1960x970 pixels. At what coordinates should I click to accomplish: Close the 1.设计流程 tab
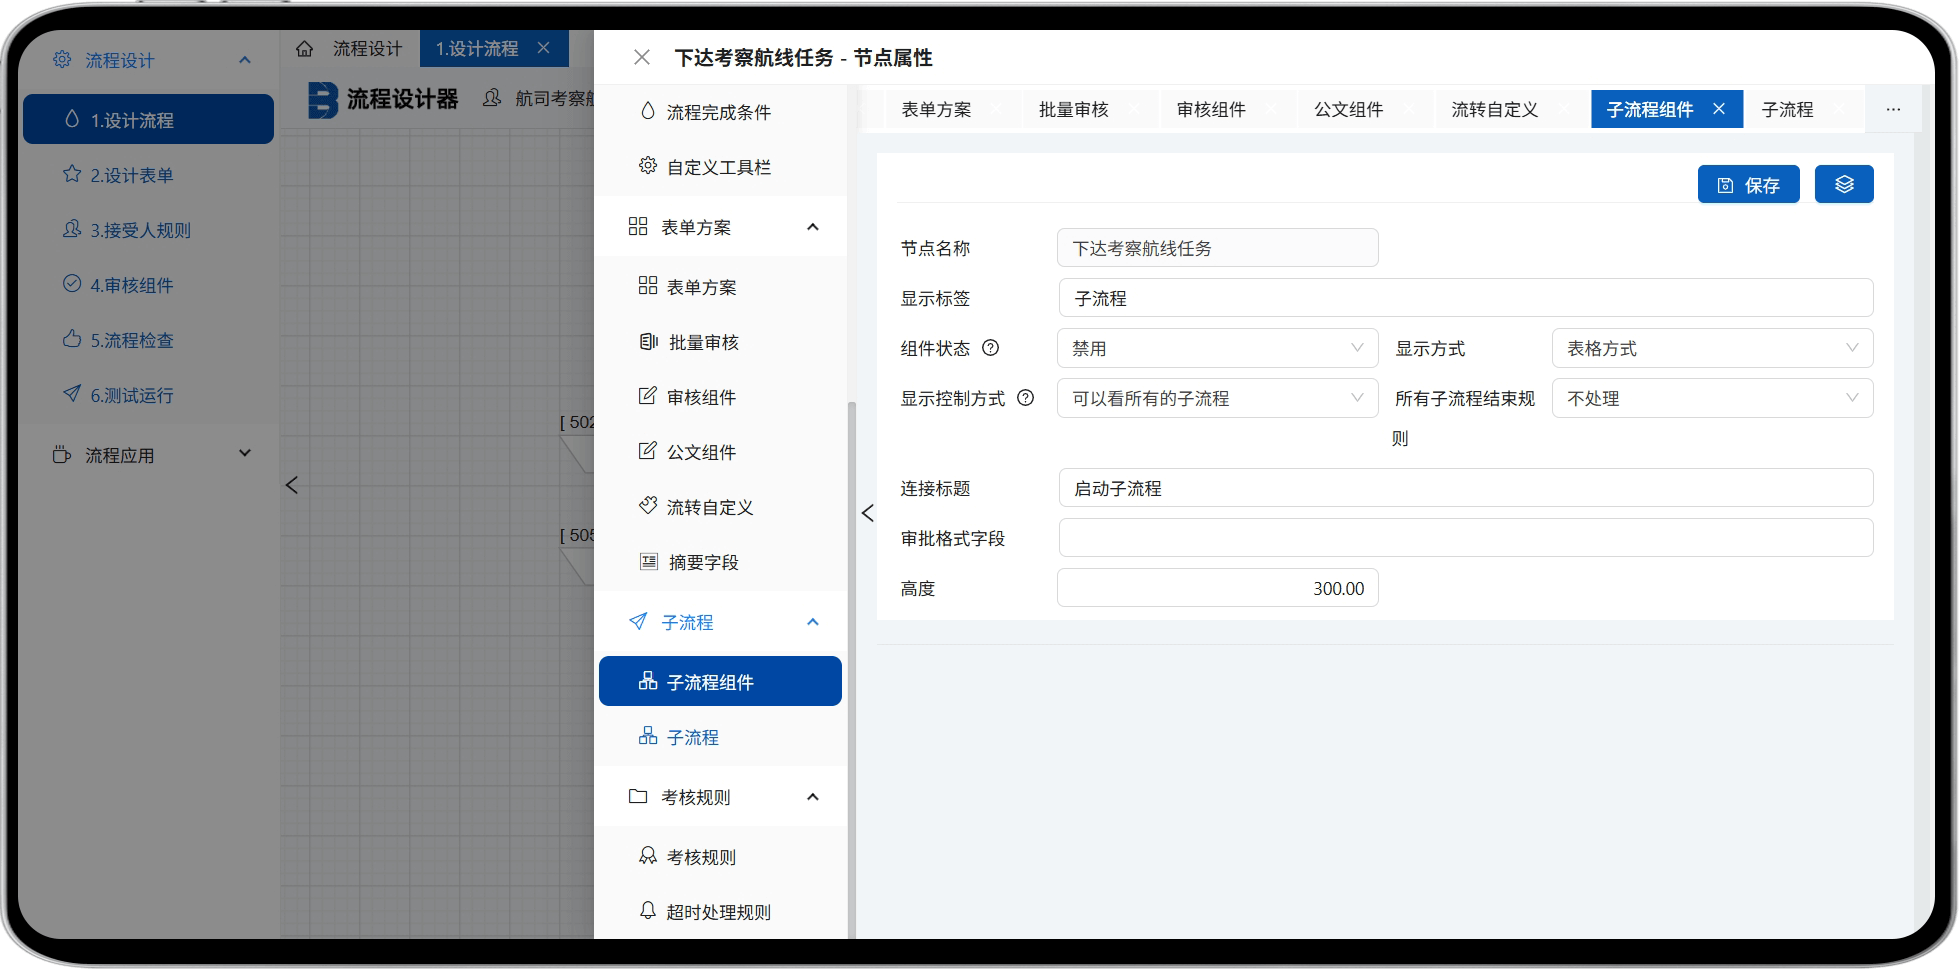pos(543,48)
